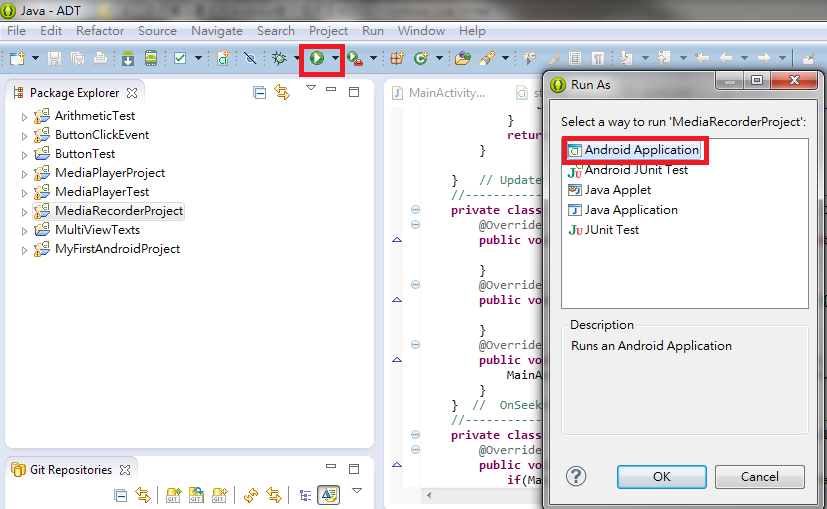Expand the ArithmeticTest project
Screen dimensions: 827x509
point(24,117)
